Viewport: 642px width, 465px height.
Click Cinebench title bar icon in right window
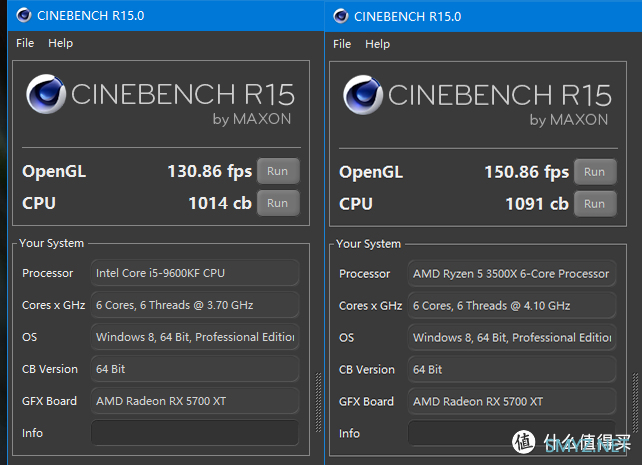click(341, 16)
